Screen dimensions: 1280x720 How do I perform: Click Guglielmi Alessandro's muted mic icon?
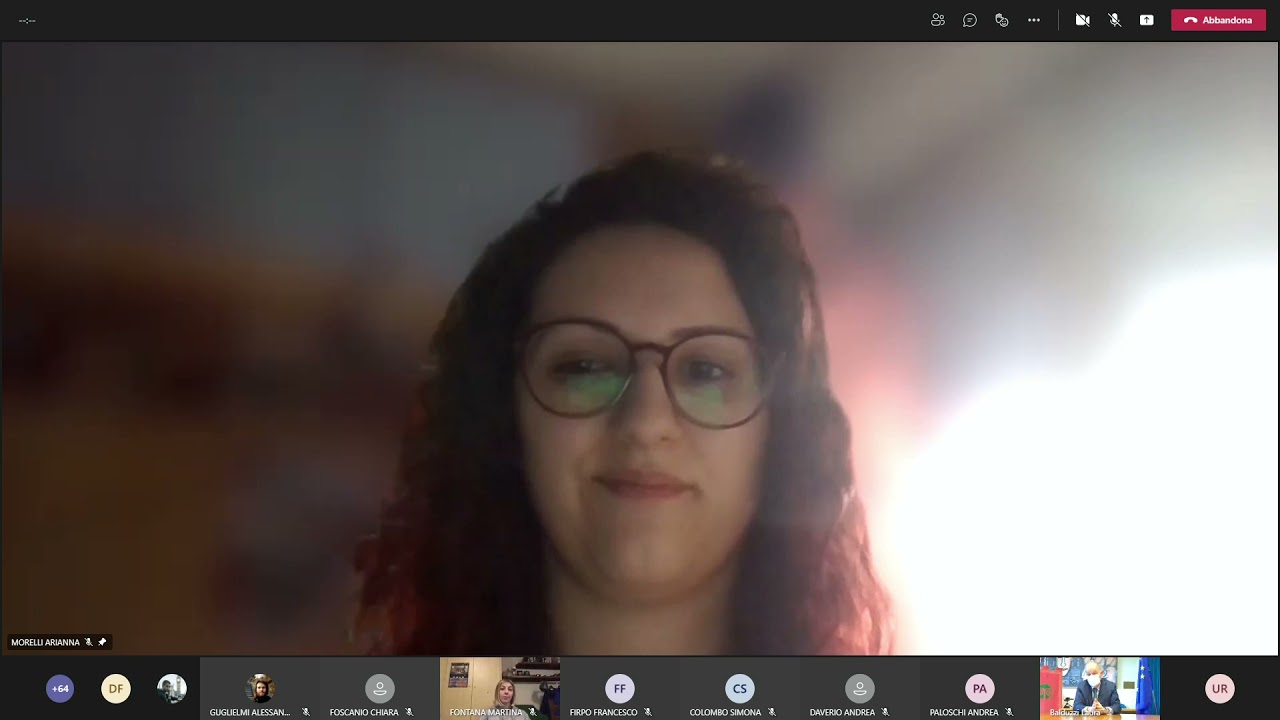tap(306, 712)
